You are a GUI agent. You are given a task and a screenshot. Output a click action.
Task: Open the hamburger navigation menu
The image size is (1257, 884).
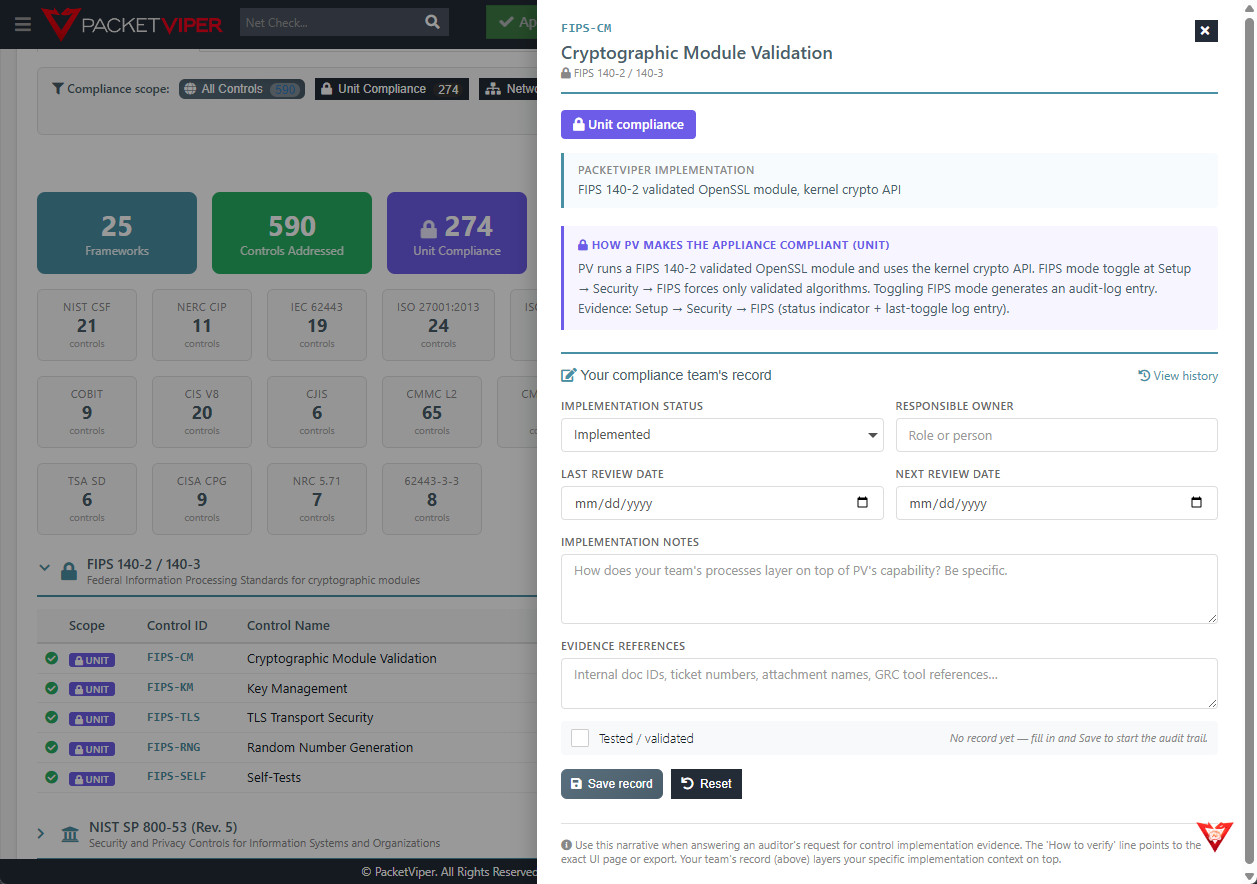coord(22,24)
